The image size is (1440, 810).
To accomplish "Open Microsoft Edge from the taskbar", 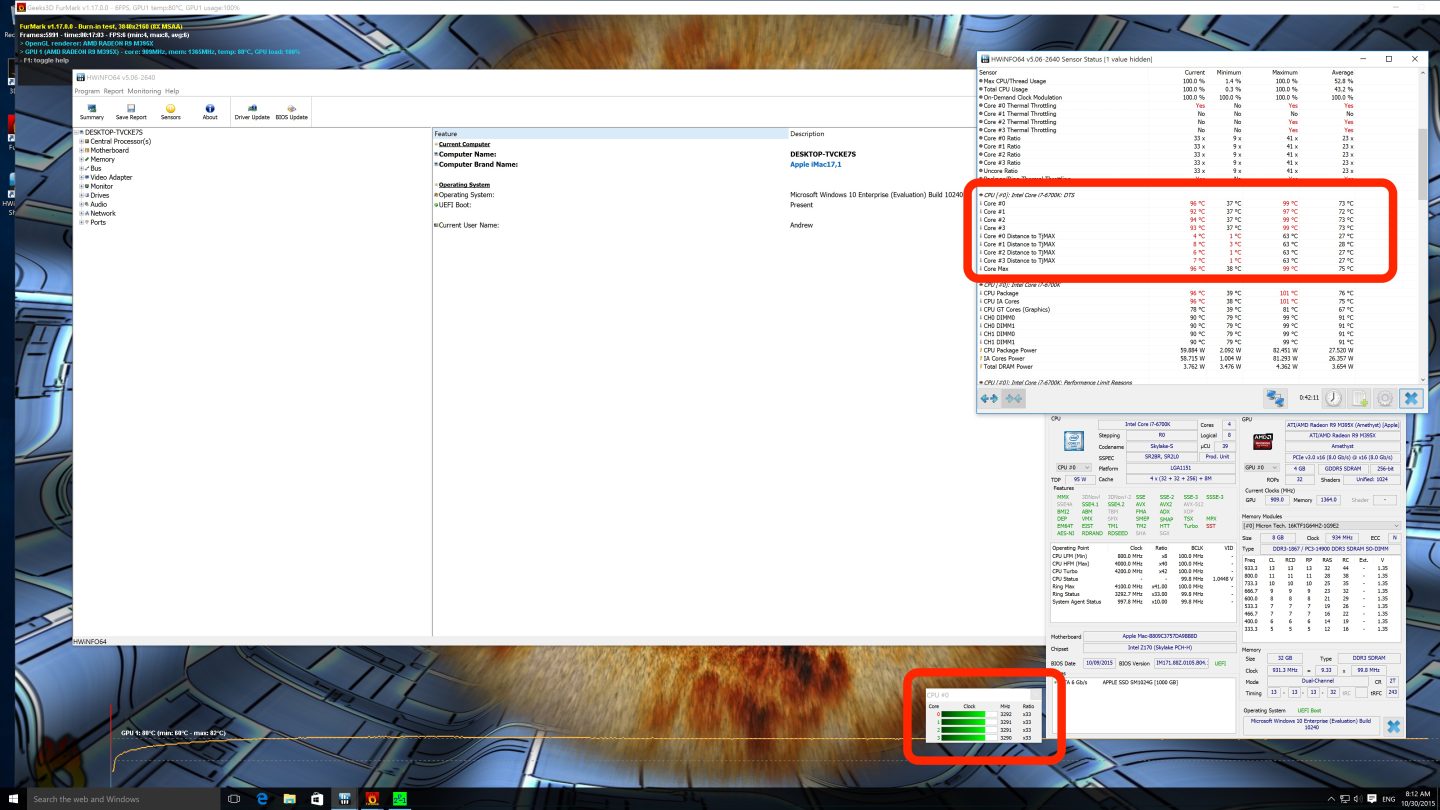I will coord(262,799).
